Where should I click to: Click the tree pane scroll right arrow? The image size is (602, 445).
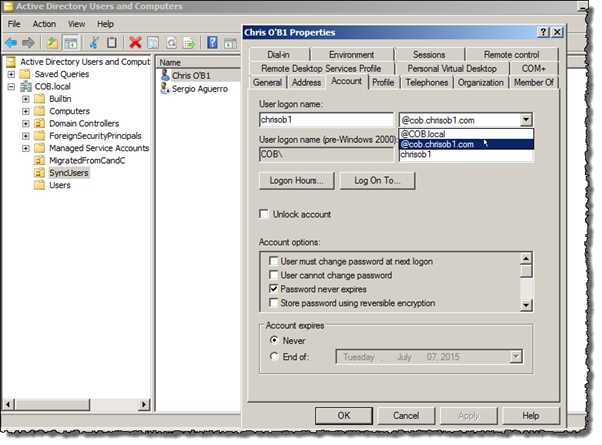point(144,404)
